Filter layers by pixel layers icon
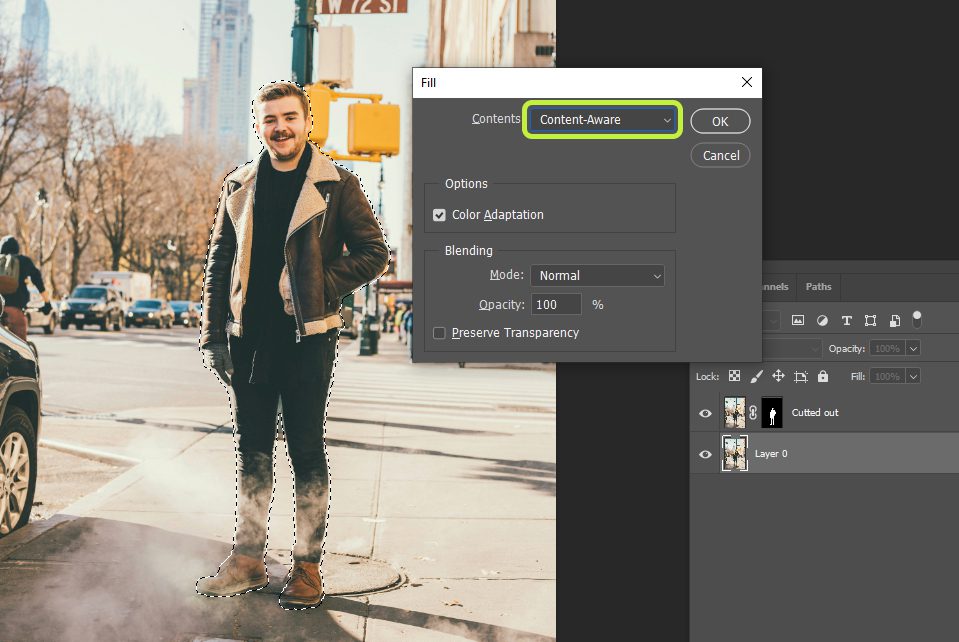 pos(798,320)
